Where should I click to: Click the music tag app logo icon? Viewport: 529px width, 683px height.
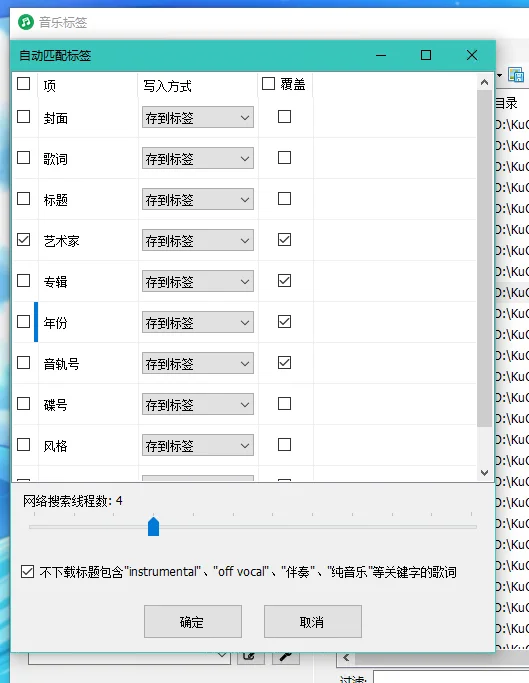26,21
